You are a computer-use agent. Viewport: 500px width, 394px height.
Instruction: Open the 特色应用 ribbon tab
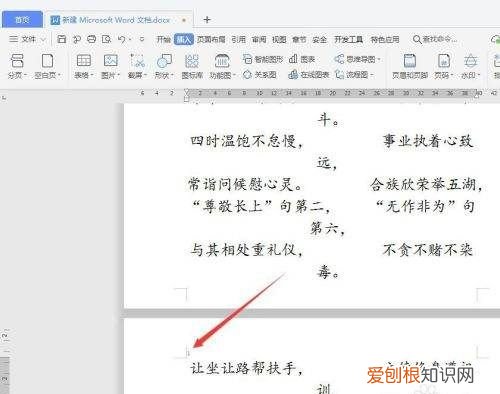[x=385, y=40]
